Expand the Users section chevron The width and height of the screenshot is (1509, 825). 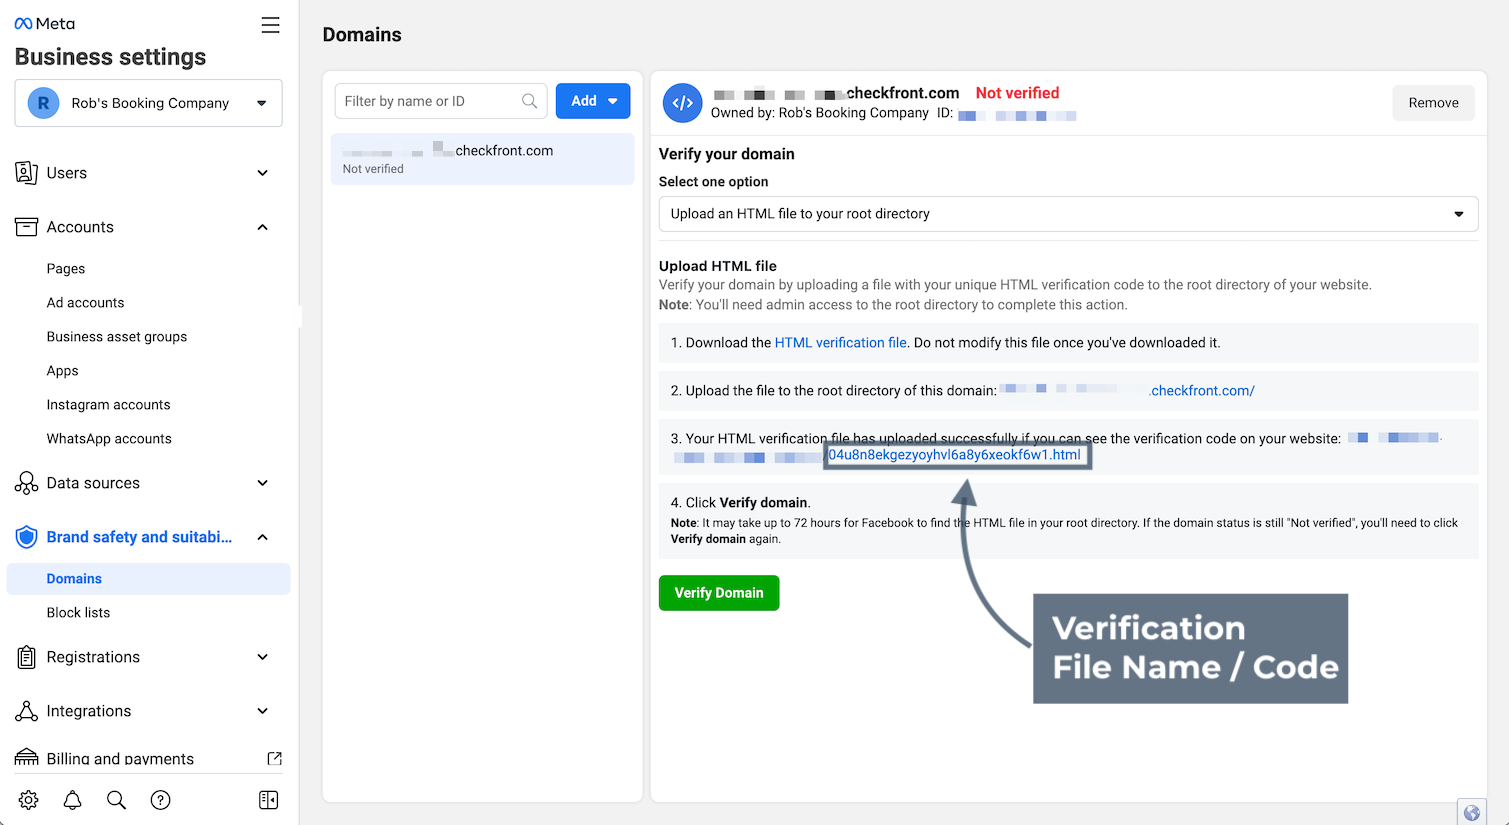click(x=263, y=173)
